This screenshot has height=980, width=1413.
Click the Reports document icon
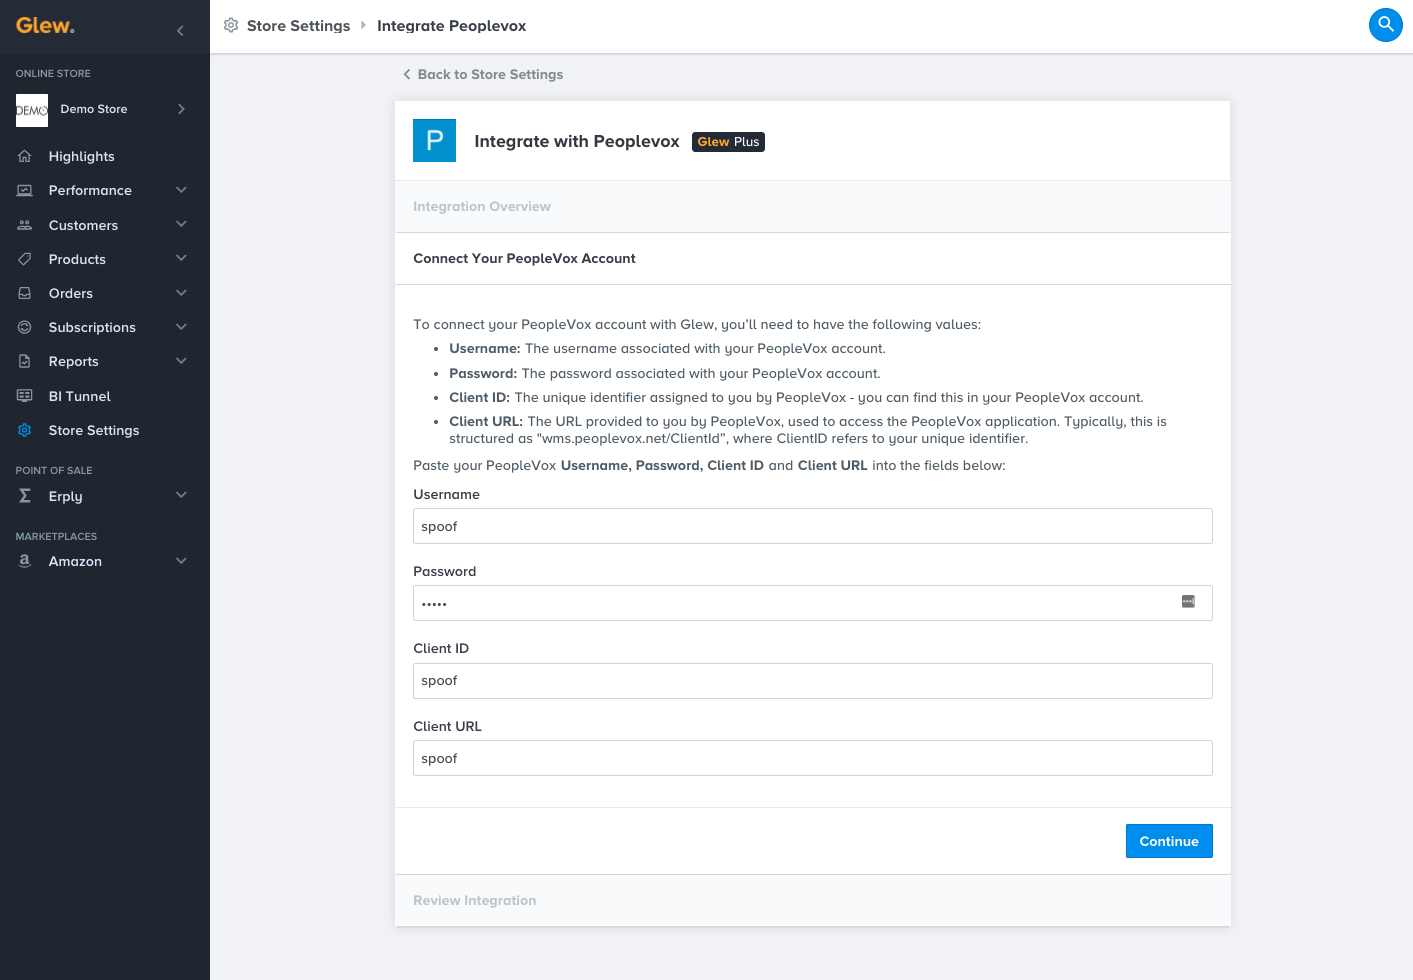pyautogui.click(x=25, y=361)
